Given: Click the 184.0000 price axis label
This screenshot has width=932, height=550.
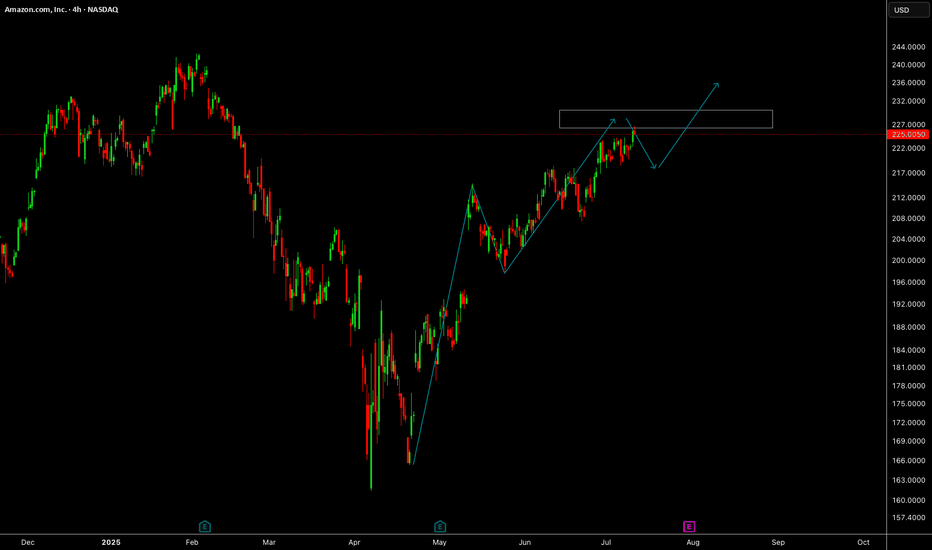Looking at the screenshot, I should pos(908,350).
